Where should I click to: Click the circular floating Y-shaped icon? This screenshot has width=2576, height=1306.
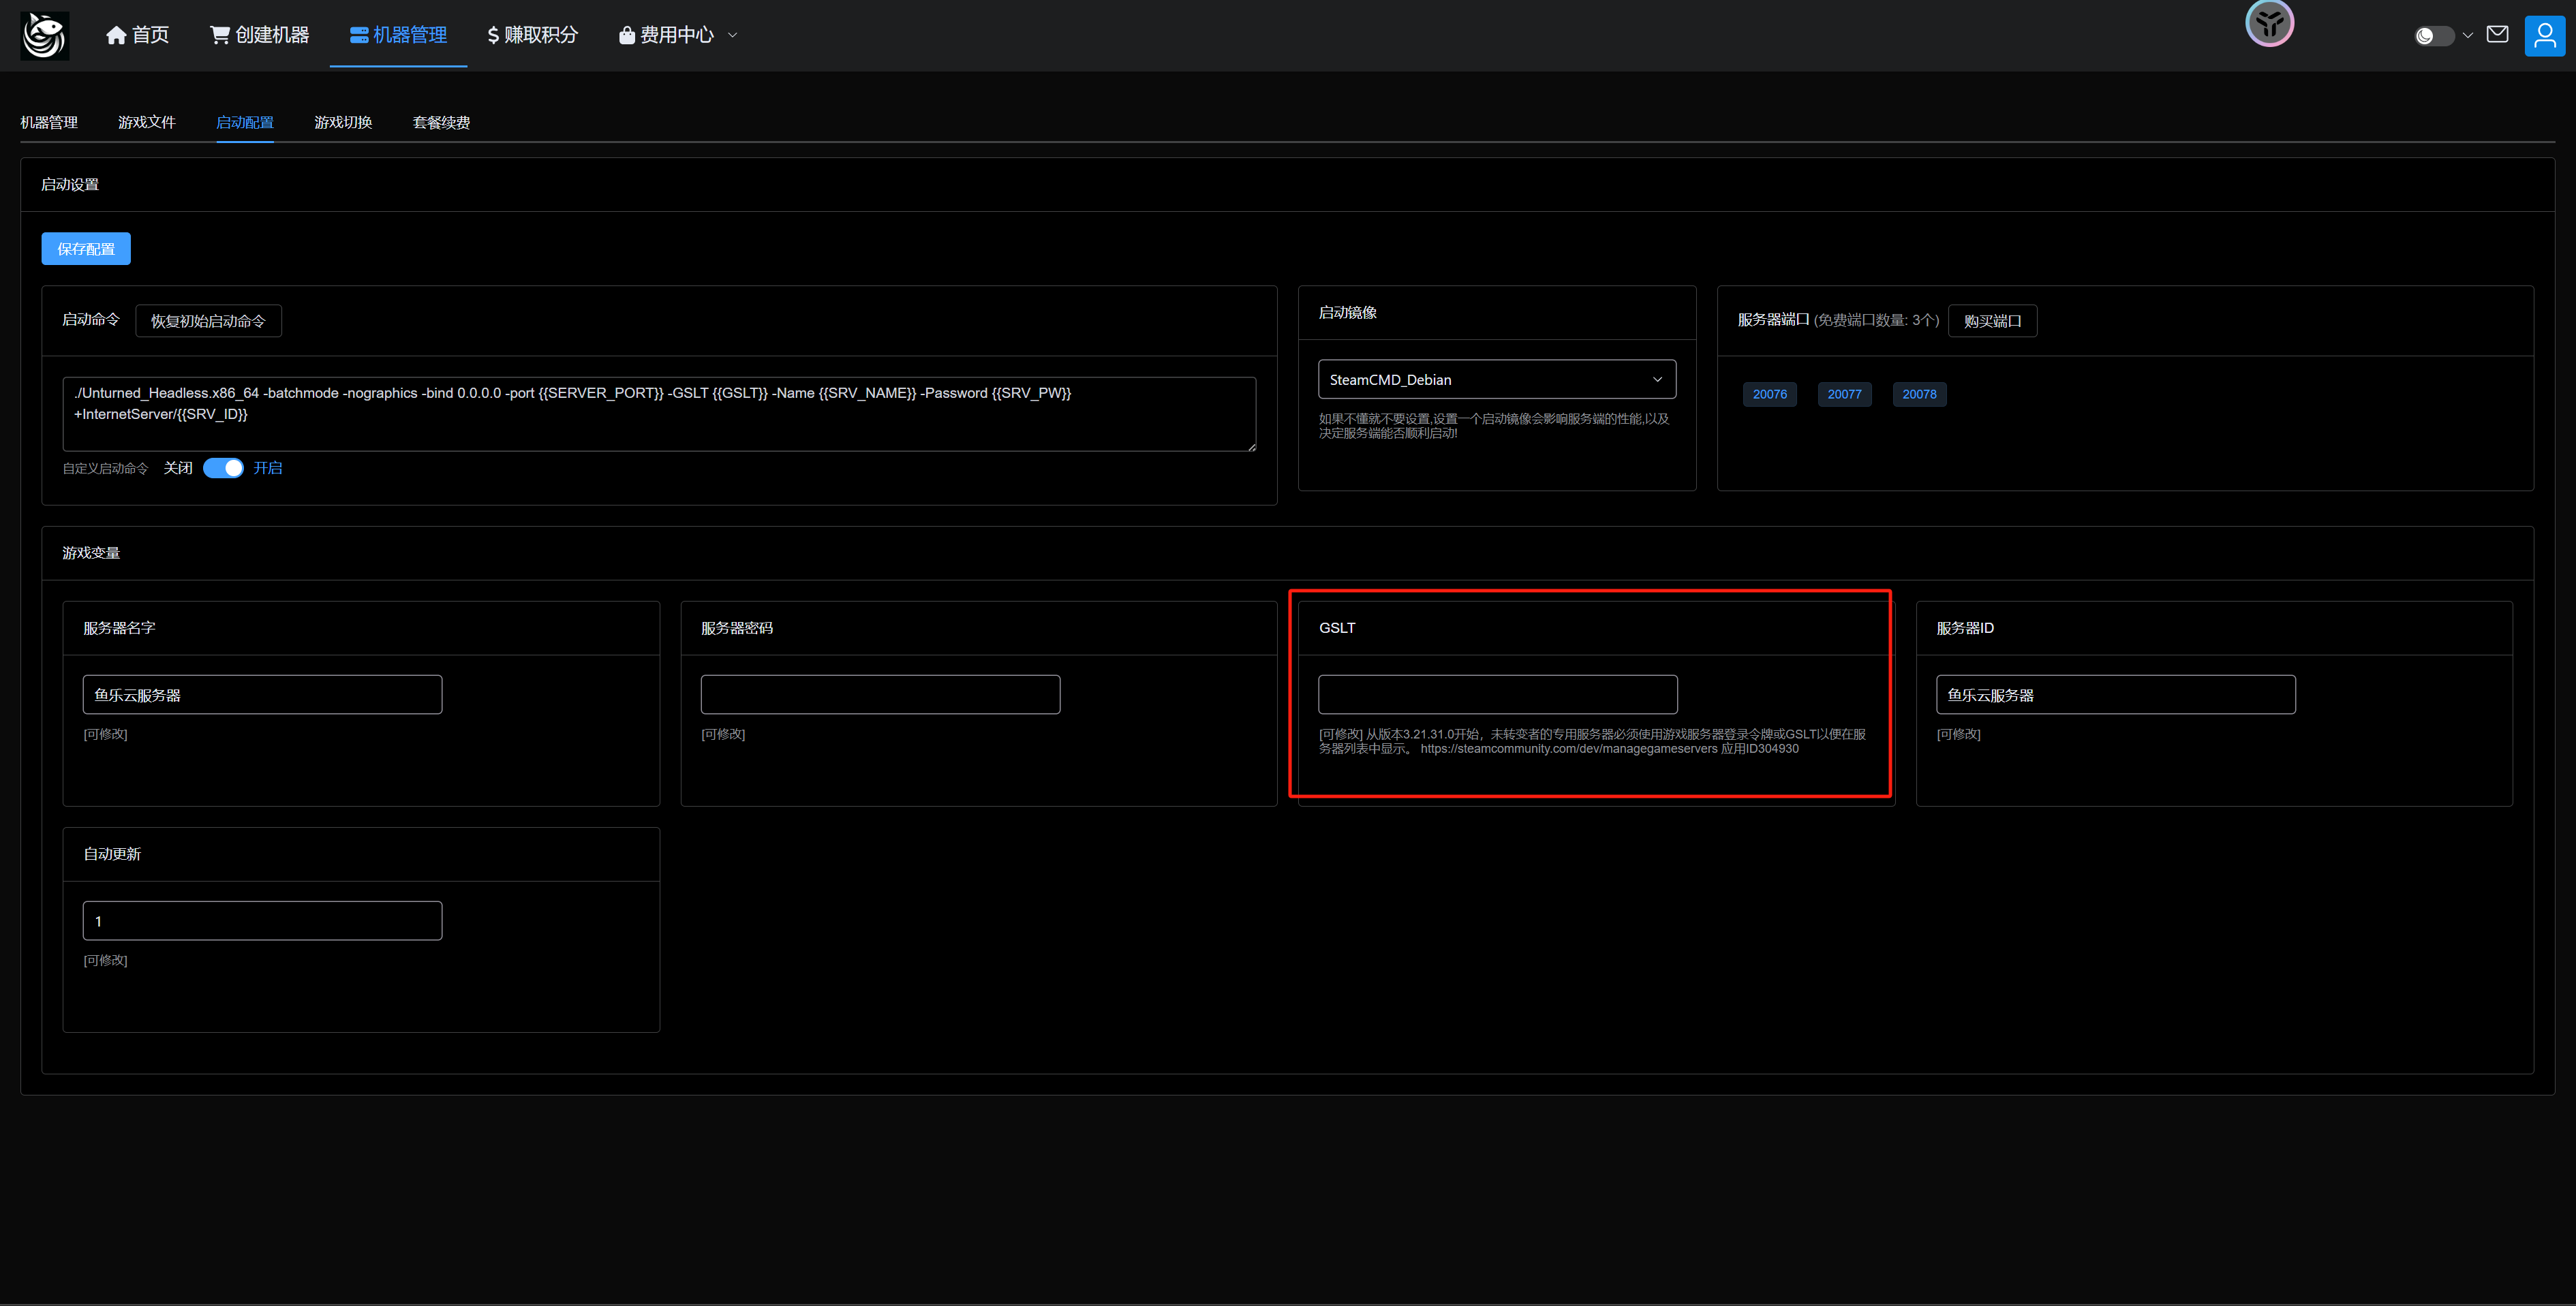pos(2269,23)
